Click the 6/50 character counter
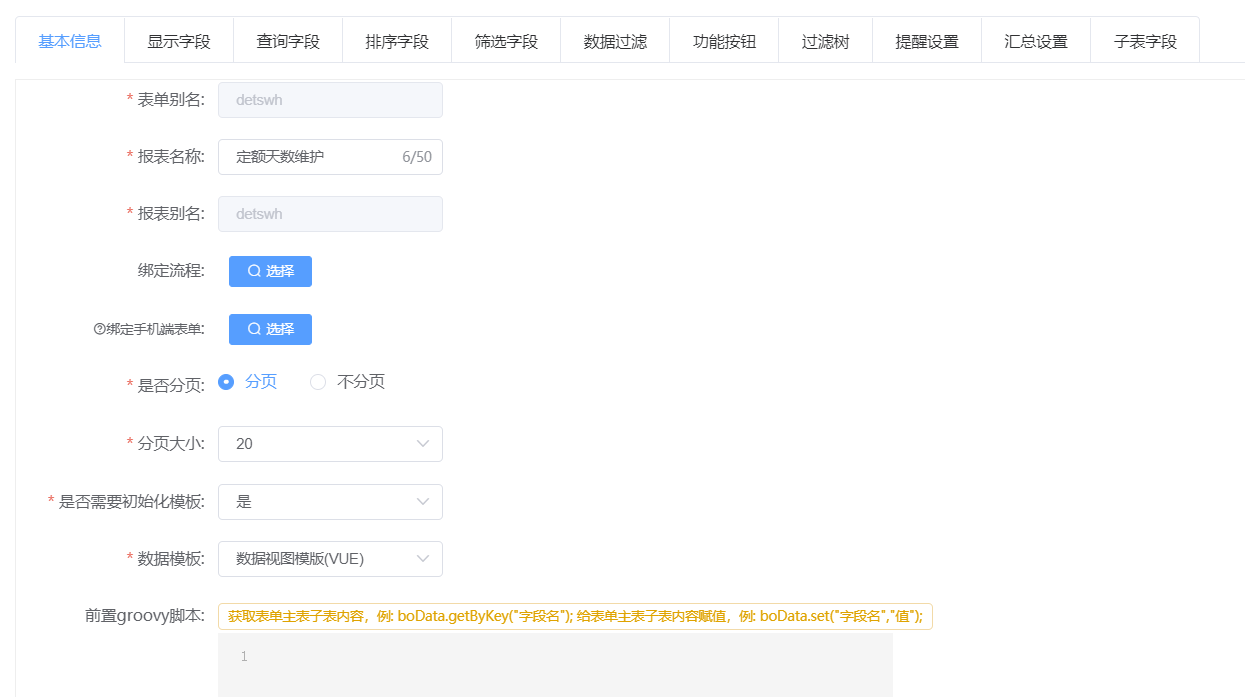 [417, 157]
